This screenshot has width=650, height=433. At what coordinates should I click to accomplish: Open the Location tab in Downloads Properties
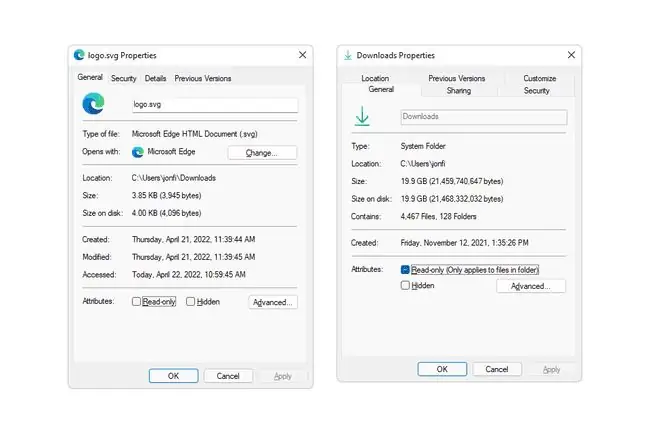pyautogui.click(x=375, y=78)
